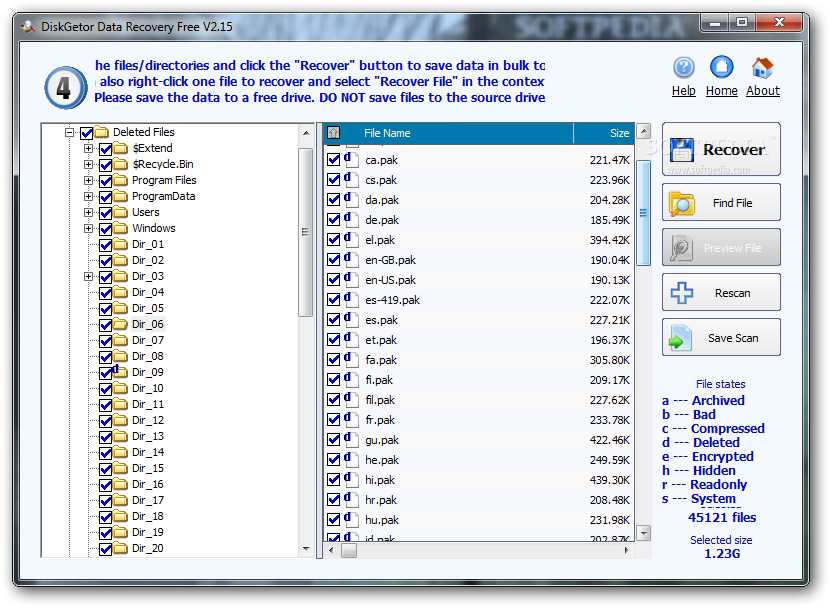Viewport: 830px width, 607px height.
Task: Click the up-folder icon in file list header
Action: tap(333, 133)
